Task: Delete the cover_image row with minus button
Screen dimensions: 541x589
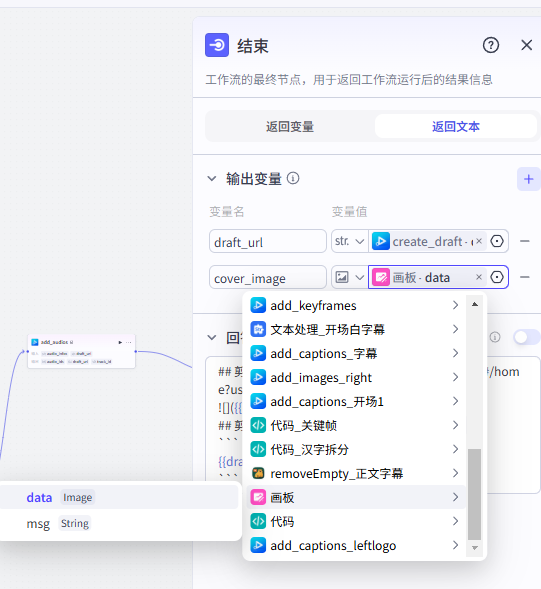Action: click(524, 277)
